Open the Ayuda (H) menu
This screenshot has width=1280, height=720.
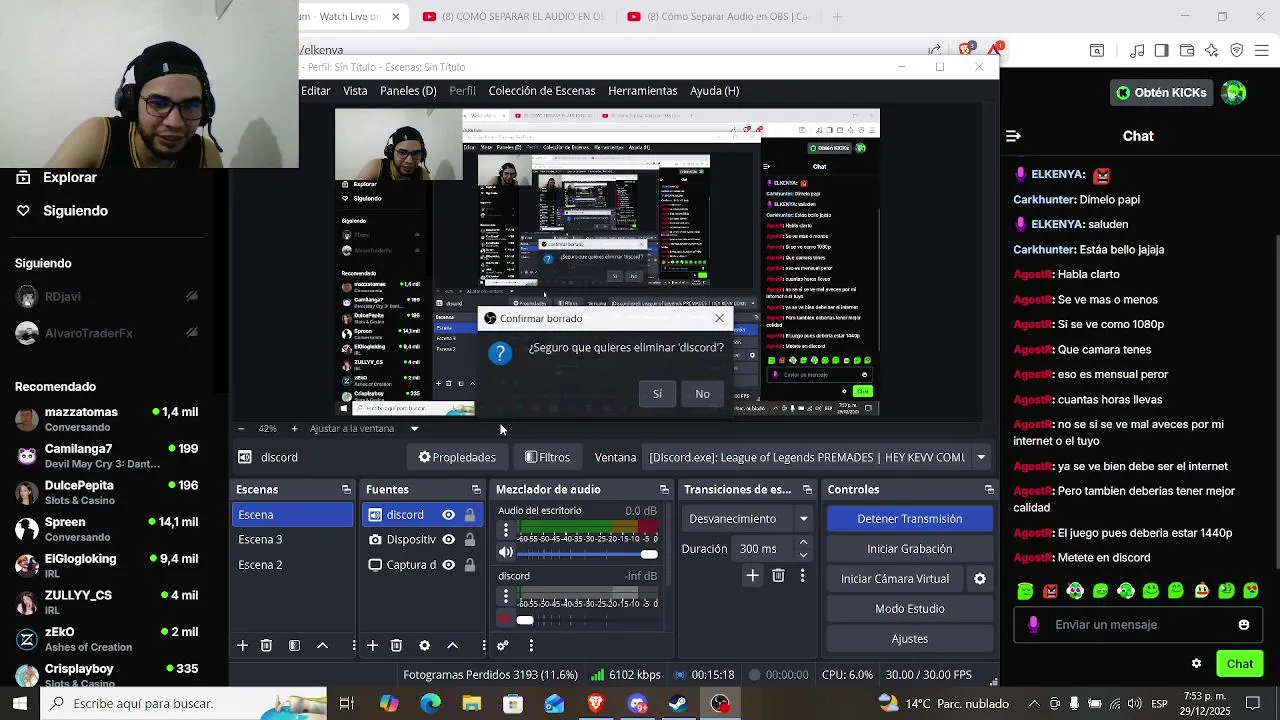[x=714, y=91]
